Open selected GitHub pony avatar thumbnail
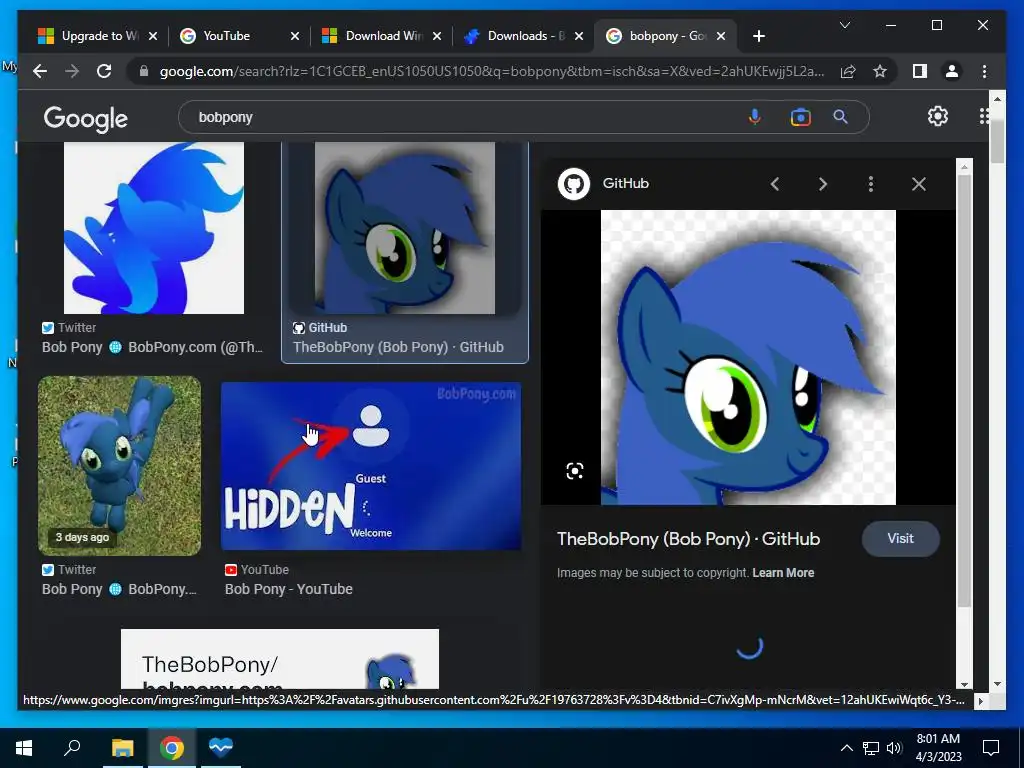1024x768 pixels. 405,228
